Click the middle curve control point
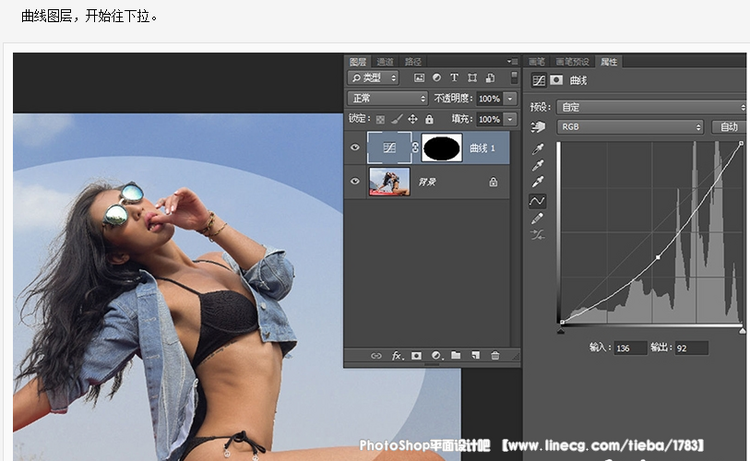This screenshot has width=750, height=461. [x=658, y=257]
